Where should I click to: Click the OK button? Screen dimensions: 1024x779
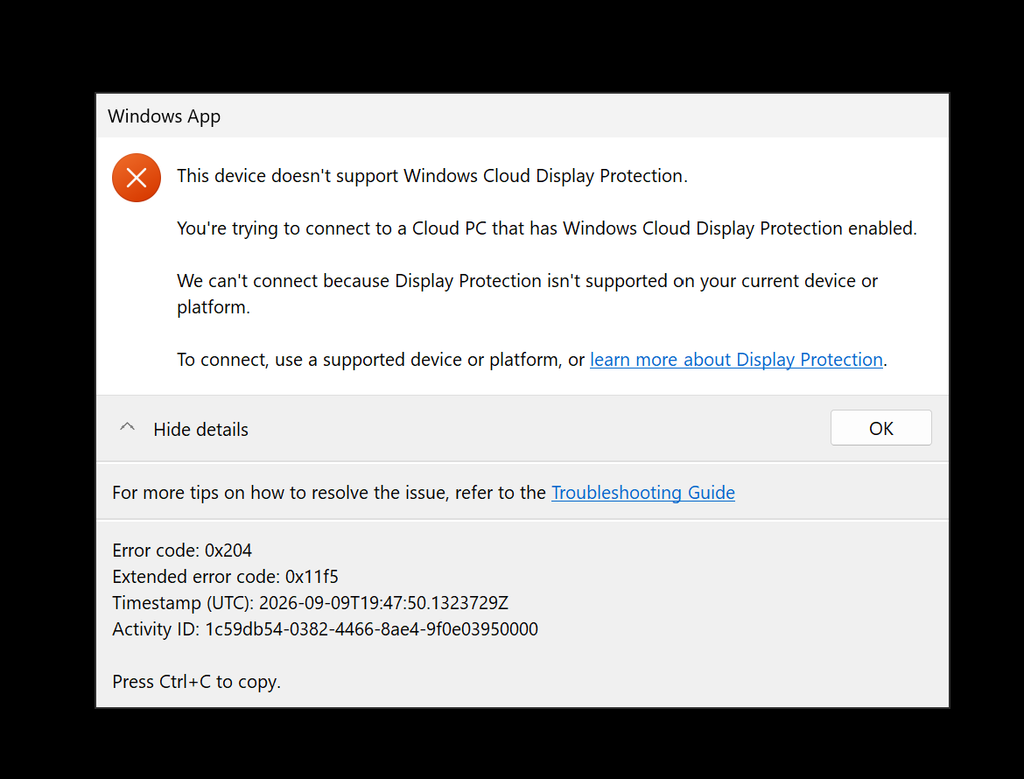pos(880,428)
